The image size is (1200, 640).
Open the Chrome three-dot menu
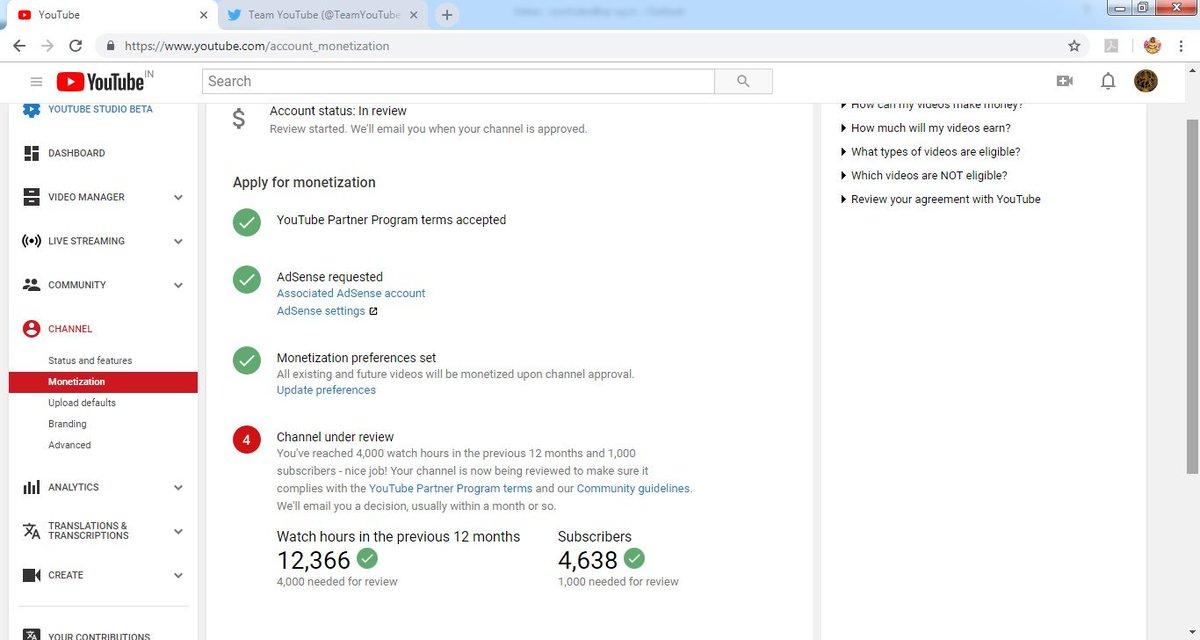1183,46
